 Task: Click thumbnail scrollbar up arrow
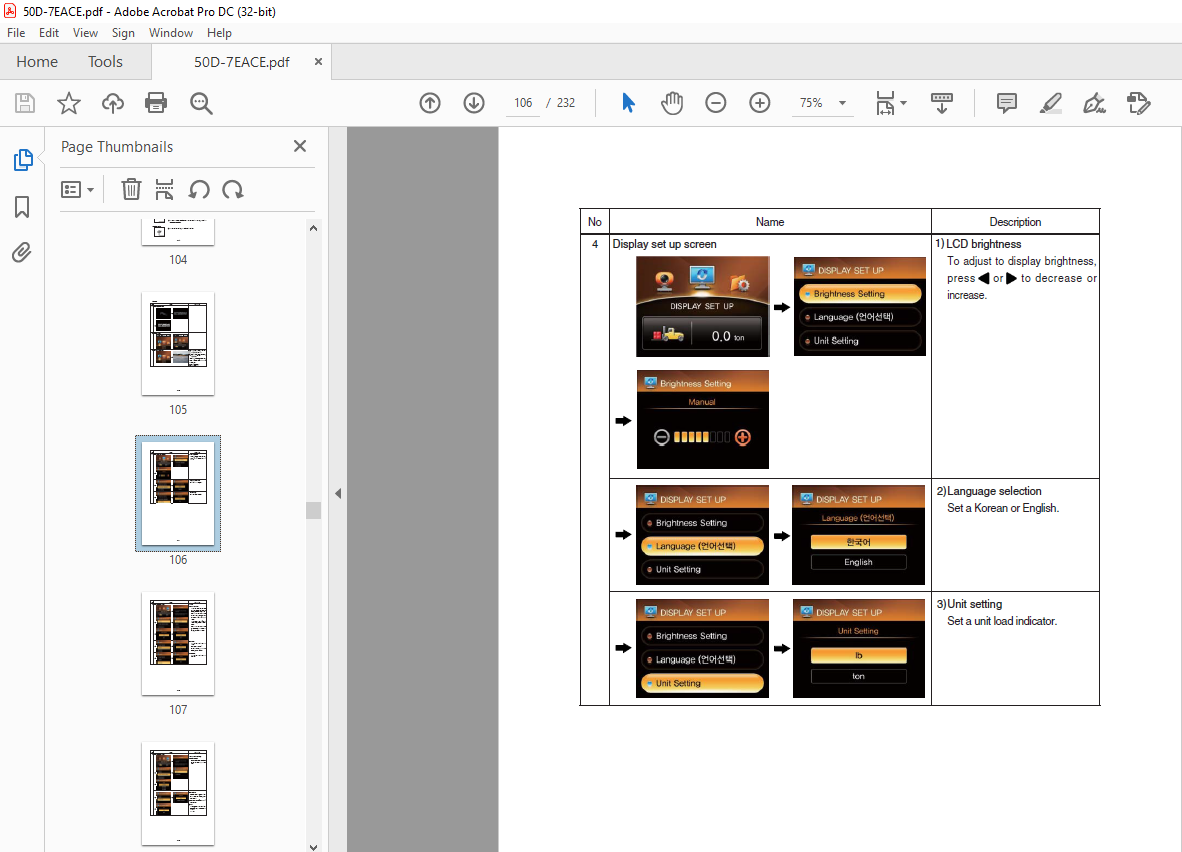(314, 228)
